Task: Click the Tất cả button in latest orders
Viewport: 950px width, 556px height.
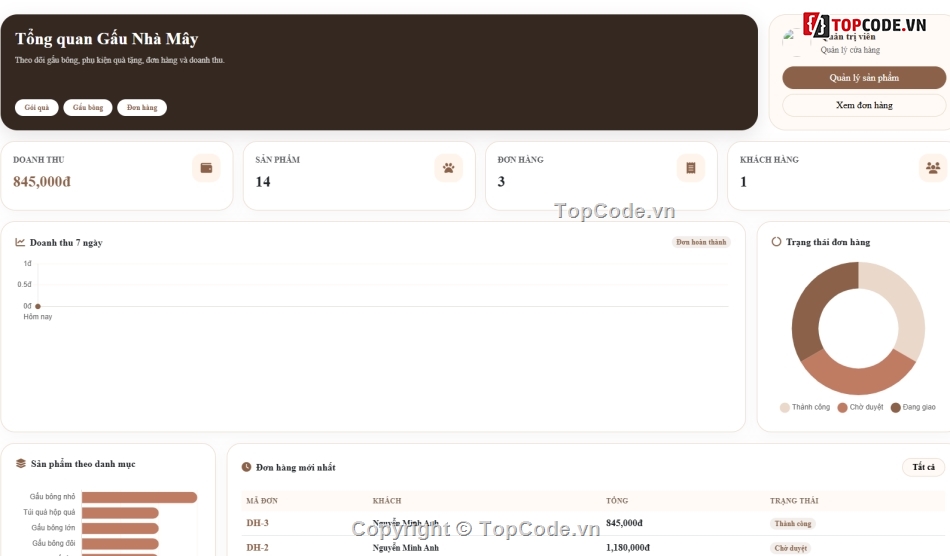Action: [923, 467]
